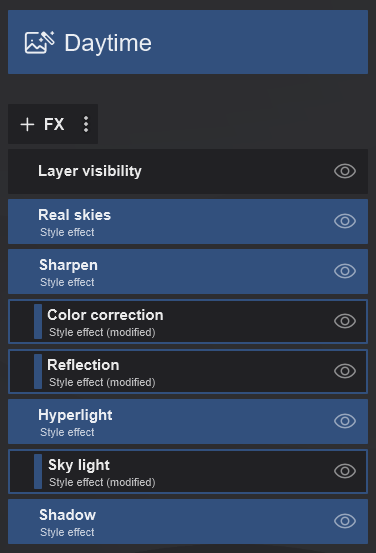376x553 pixels.
Task: Click the Daytime style header
Action: point(188,42)
